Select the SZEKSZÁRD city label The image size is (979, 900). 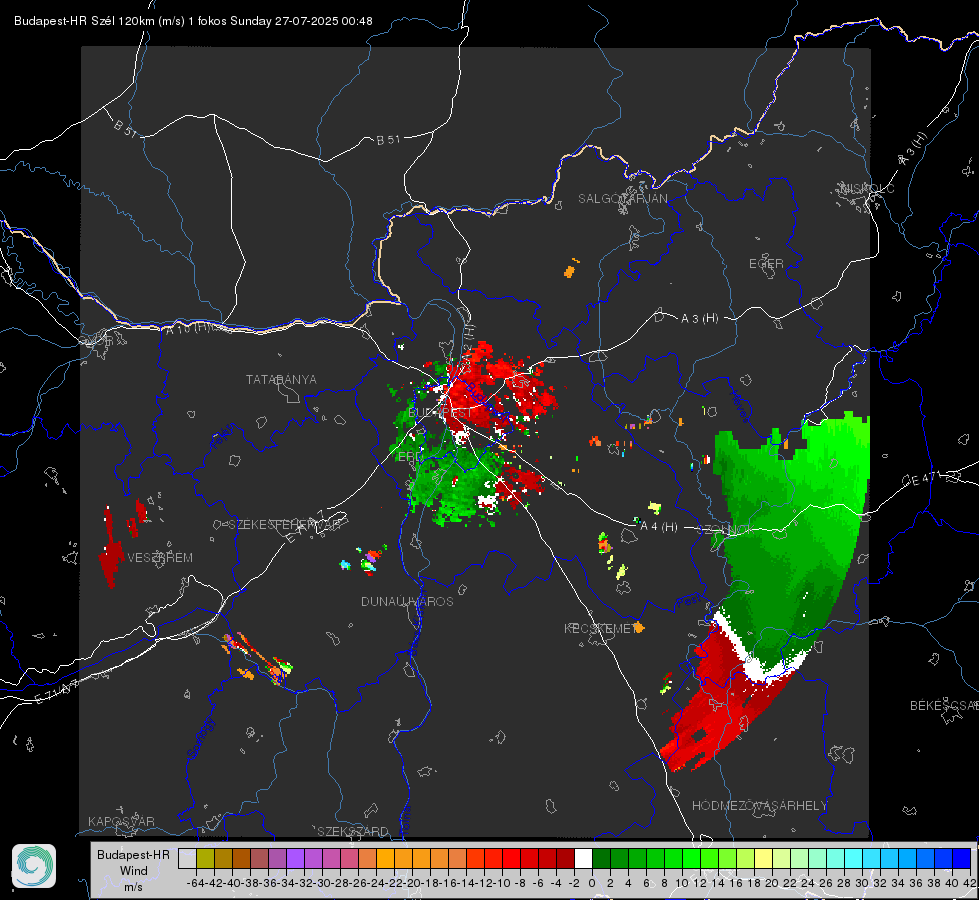pyautogui.click(x=353, y=831)
